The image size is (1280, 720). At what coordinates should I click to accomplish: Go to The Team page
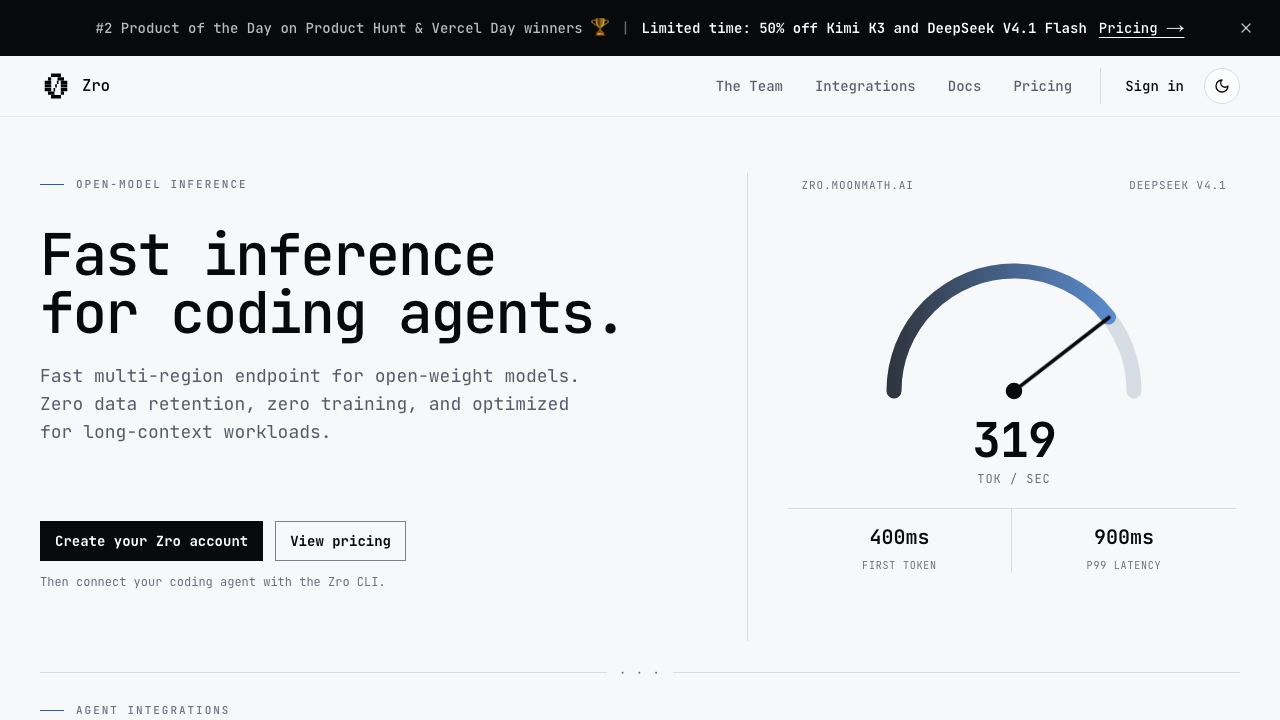pyautogui.click(x=749, y=86)
